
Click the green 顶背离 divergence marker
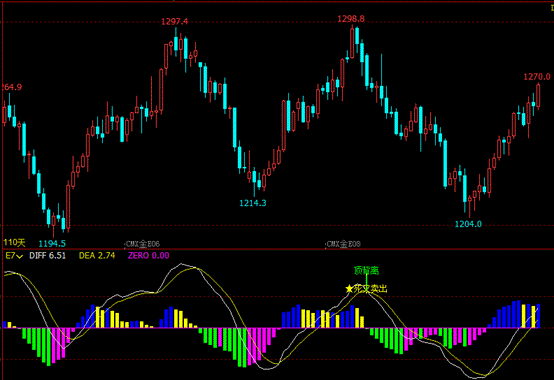pyautogui.click(x=366, y=271)
